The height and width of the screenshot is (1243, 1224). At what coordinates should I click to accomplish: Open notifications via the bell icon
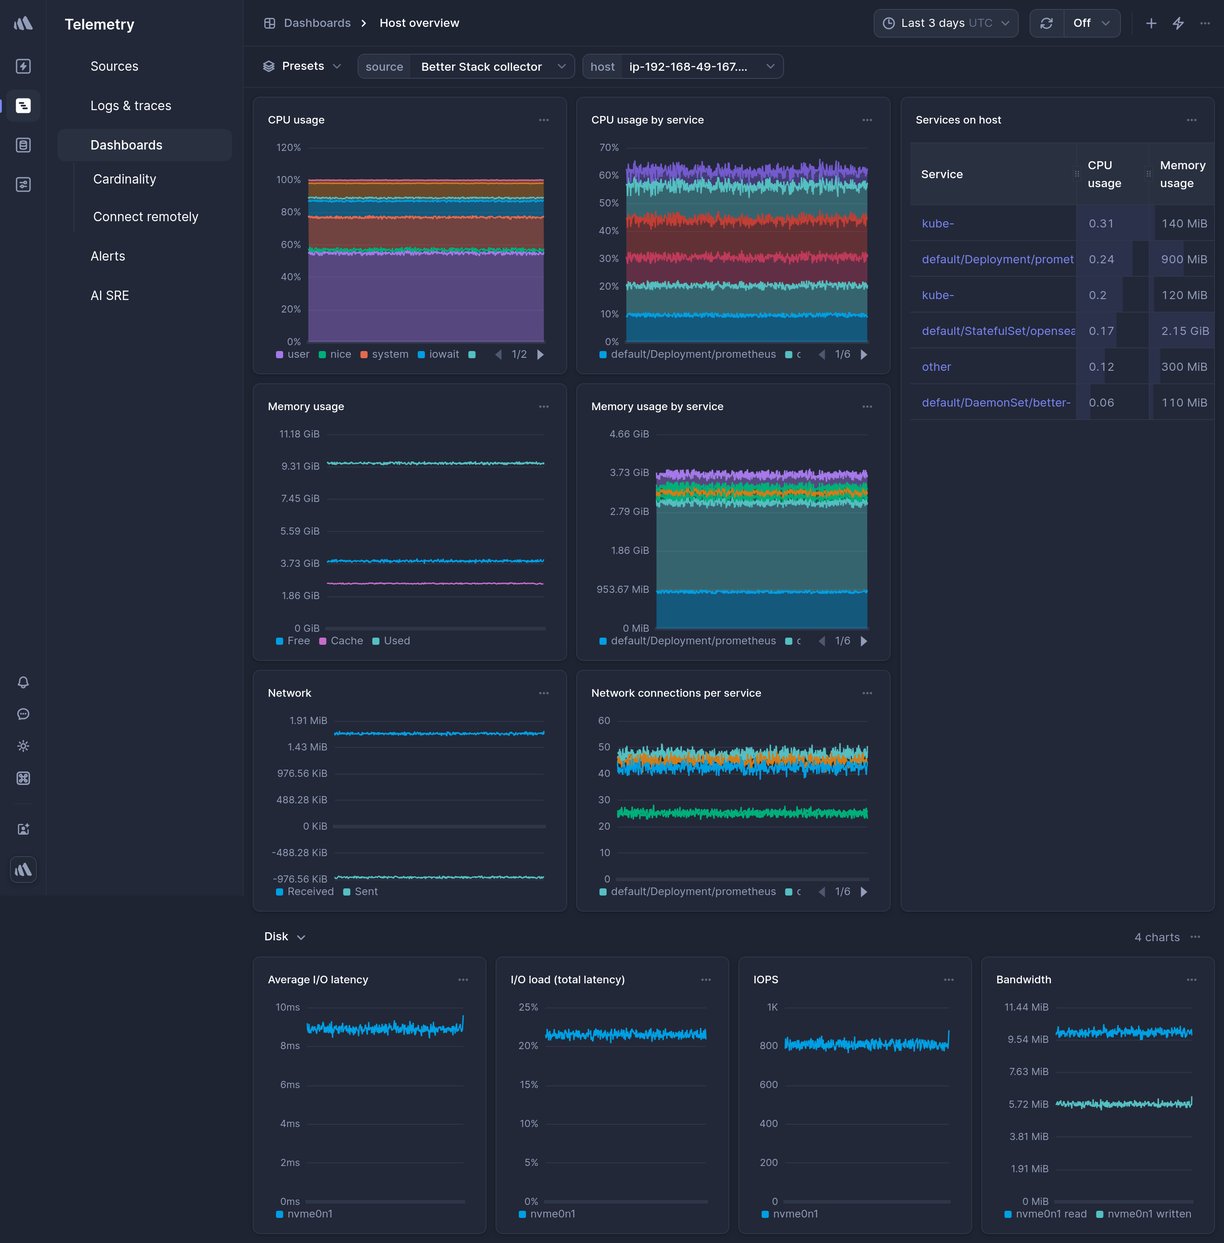(x=23, y=682)
